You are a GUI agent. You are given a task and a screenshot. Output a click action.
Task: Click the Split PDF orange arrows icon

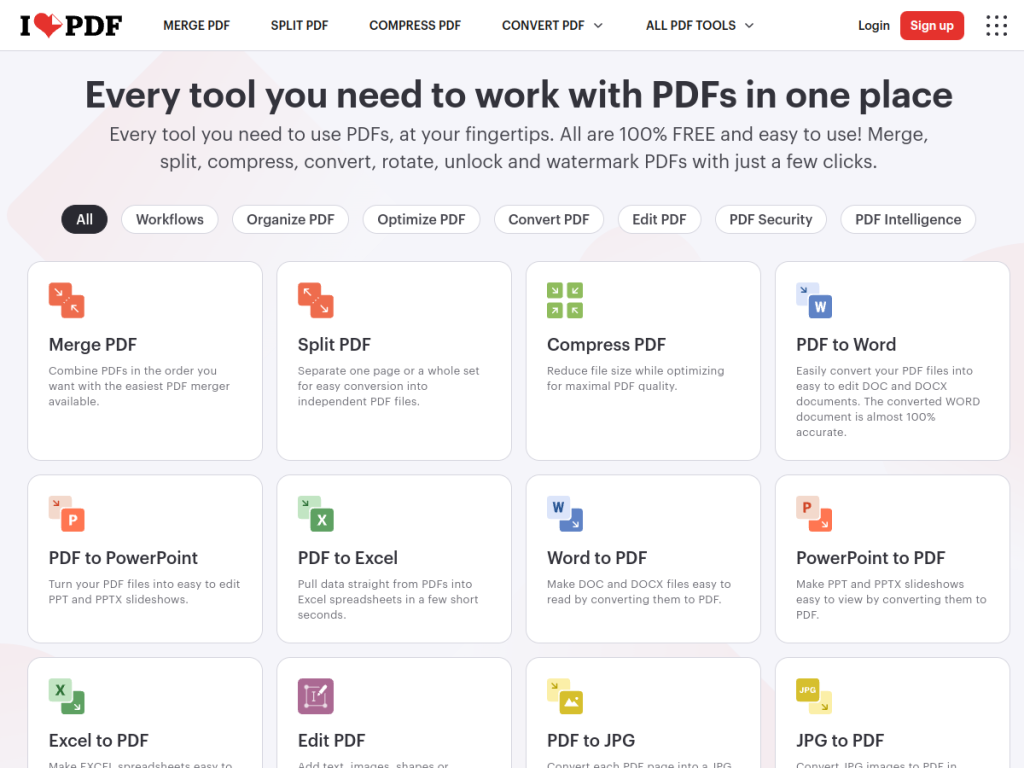point(315,300)
